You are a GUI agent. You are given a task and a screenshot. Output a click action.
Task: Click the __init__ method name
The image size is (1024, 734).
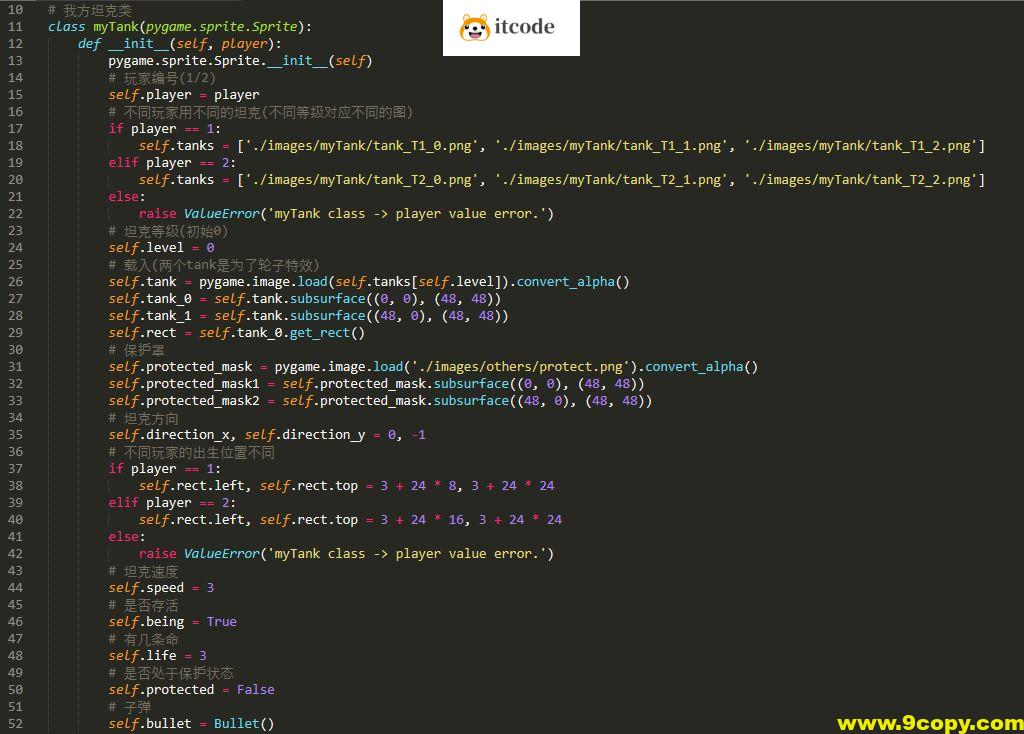[x=138, y=43]
